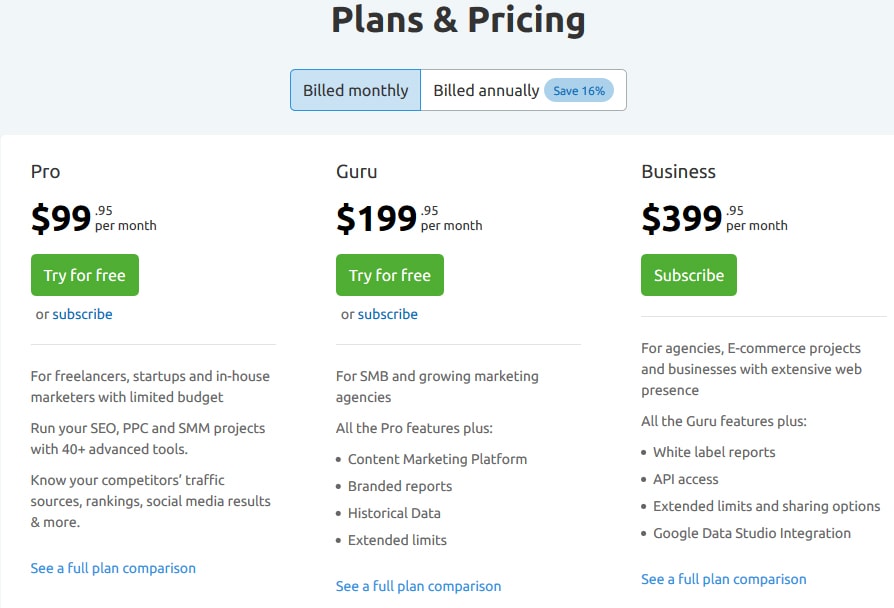Open the subscribe link for the Guru plan
This screenshot has width=894, height=608.
coord(387,314)
